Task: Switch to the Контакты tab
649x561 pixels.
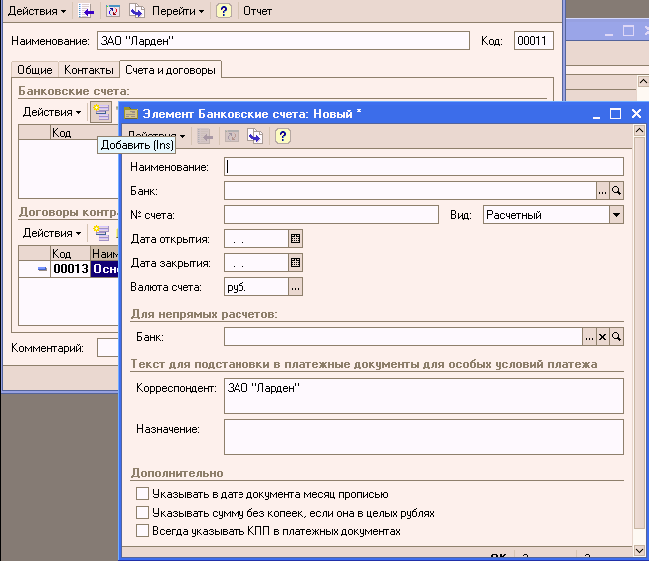Action: tap(88, 70)
